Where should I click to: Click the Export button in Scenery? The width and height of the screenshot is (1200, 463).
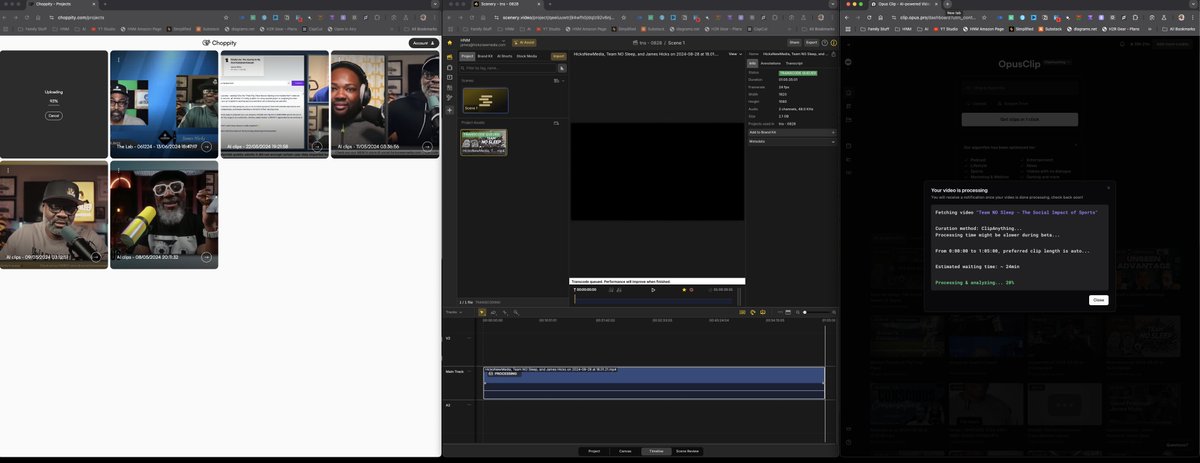tap(811, 43)
